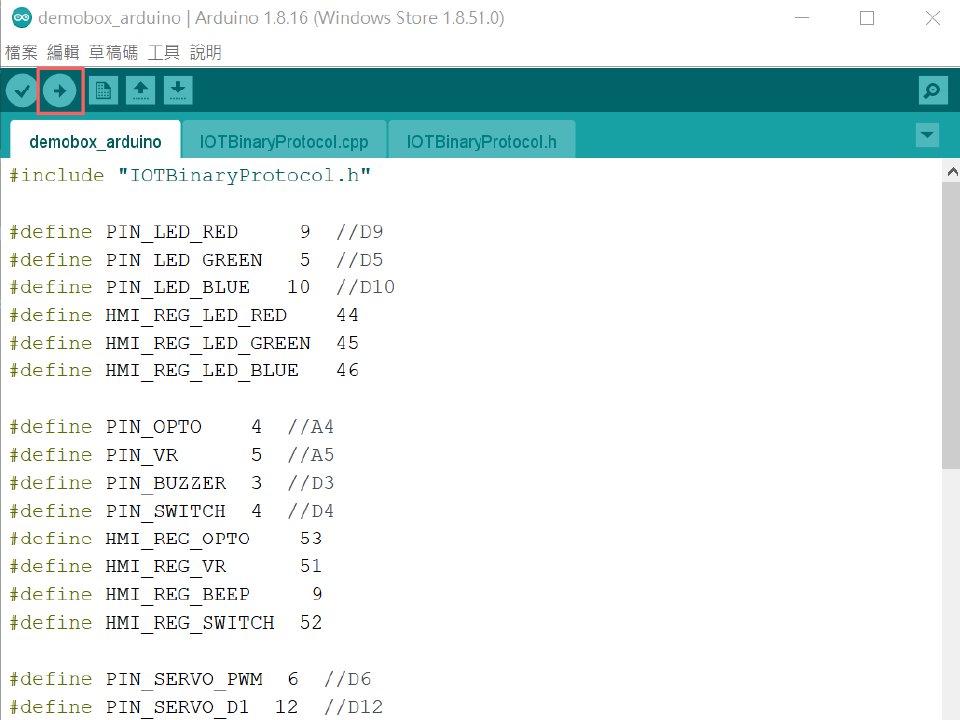Select the demobox_arduino tab

pyautogui.click(x=95, y=141)
